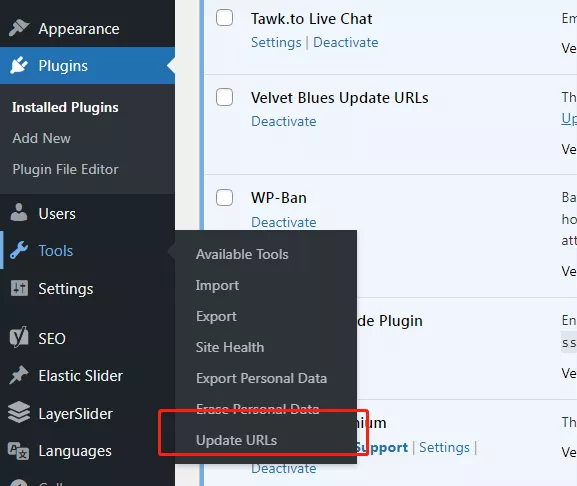Open the Add New plugins page

(x=41, y=138)
